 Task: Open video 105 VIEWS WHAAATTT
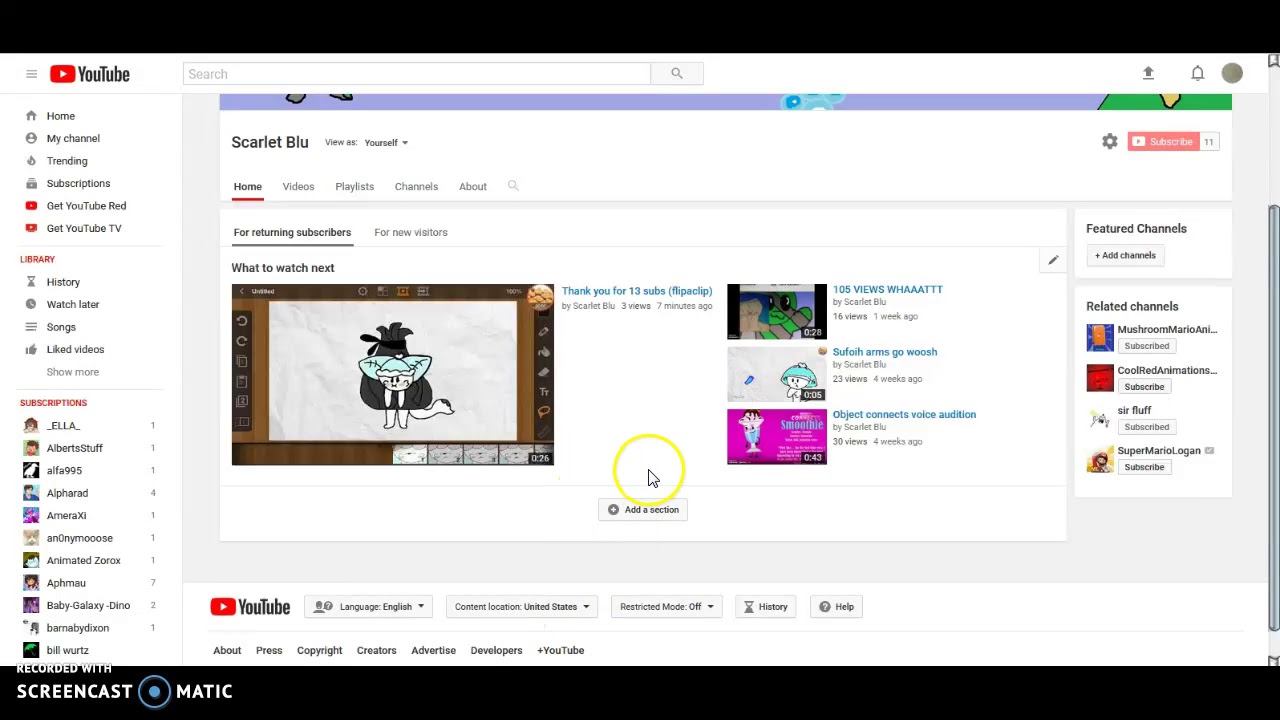(x=888, y=289)
